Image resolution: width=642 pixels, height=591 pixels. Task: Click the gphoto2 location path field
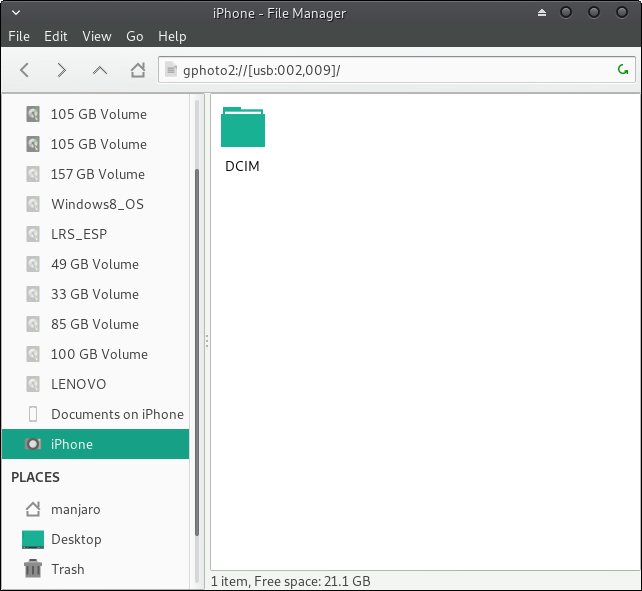click(x=397, y=70)
